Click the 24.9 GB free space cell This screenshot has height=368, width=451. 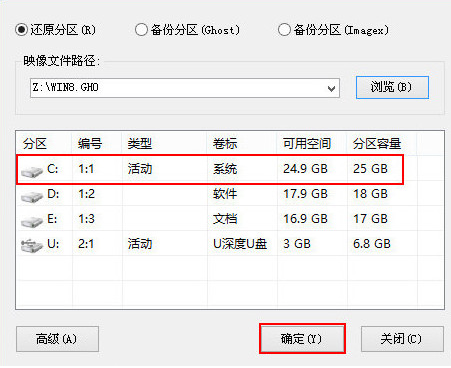tap(305, 169)
